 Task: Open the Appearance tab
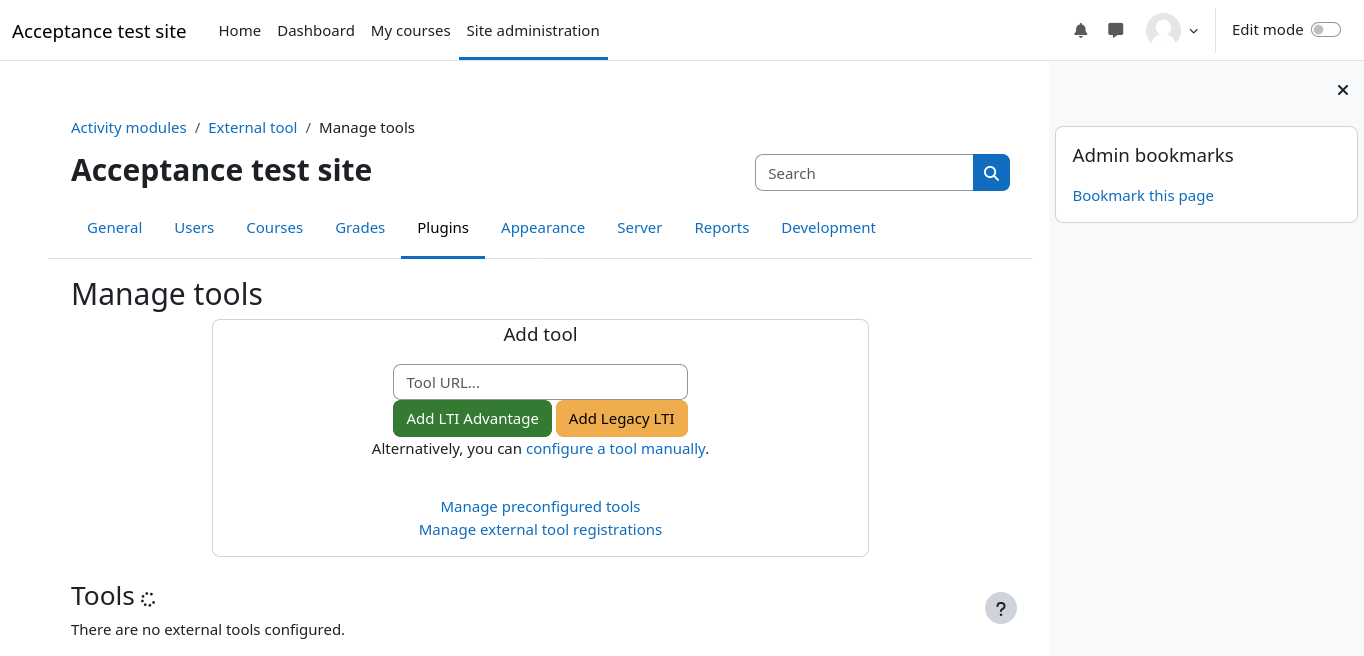coord(543,228)
